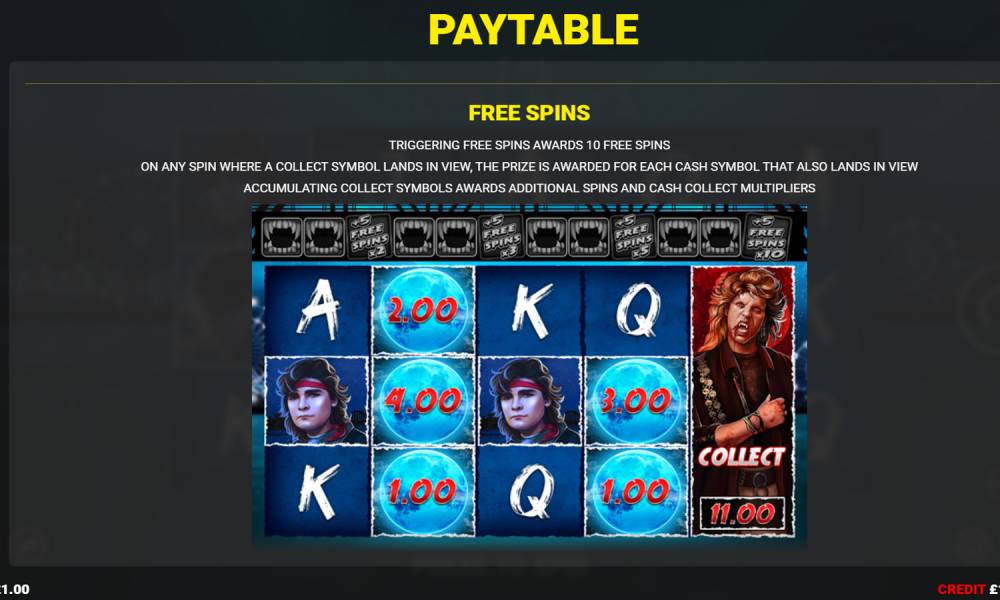This screenshot has height=600, width=1000.
Task: Click the top-row K card symbol
Action: [x=530, y=310]
